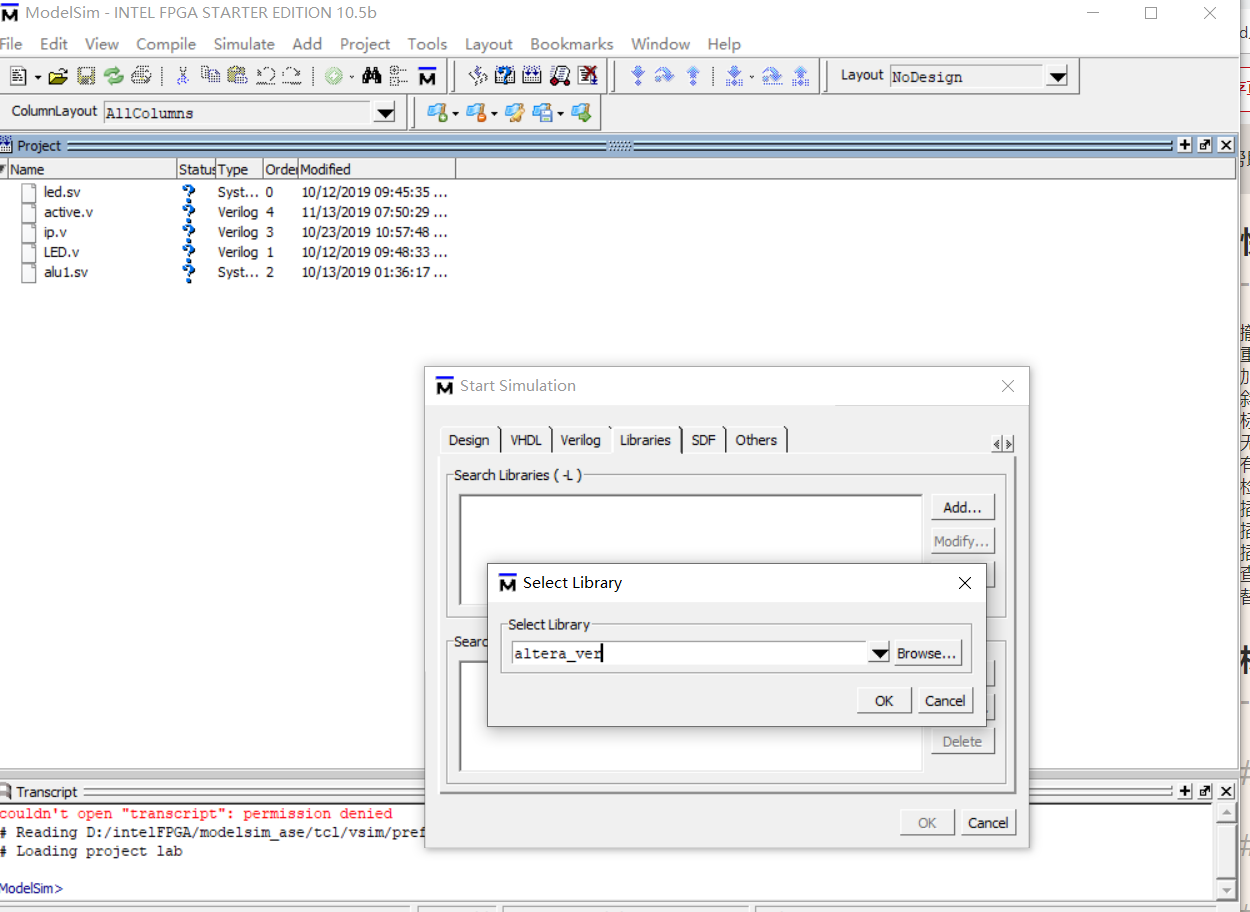
Task: Sort by the Modified column header
Action: [376, 169]
